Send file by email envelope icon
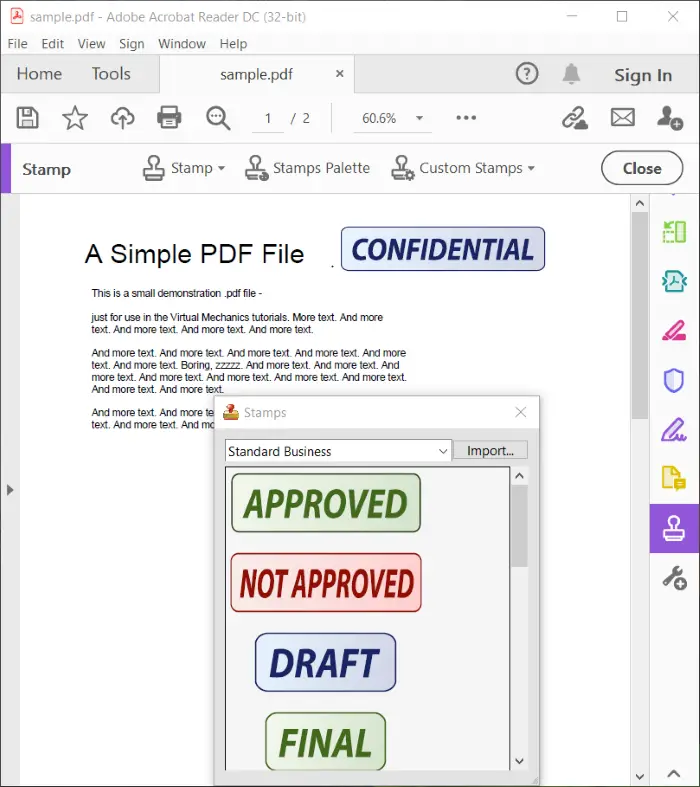Viewport: 700px width, 787px height. pyautogui.click(x=622, y=117)
